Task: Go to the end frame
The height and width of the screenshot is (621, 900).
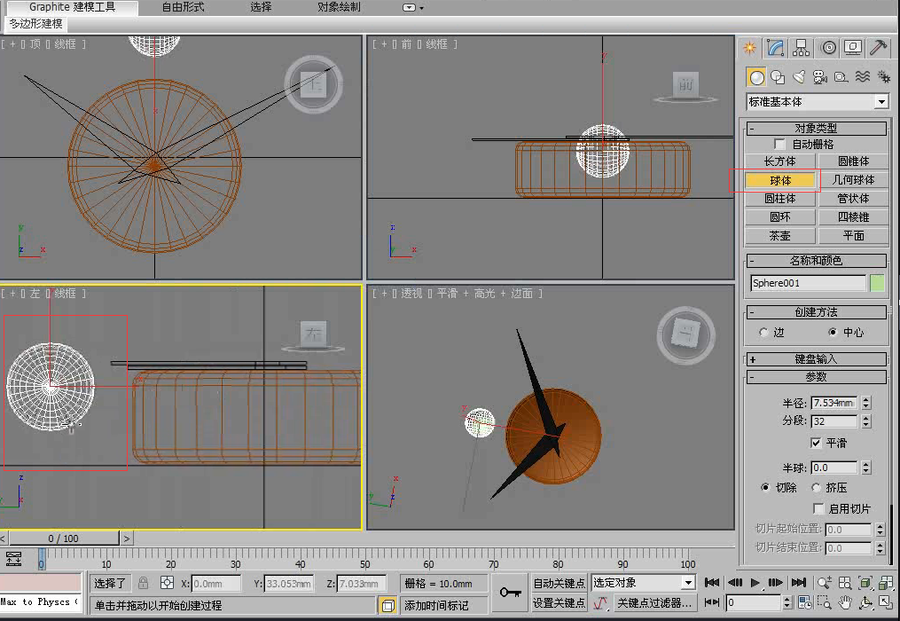Action: pos(798,583)
